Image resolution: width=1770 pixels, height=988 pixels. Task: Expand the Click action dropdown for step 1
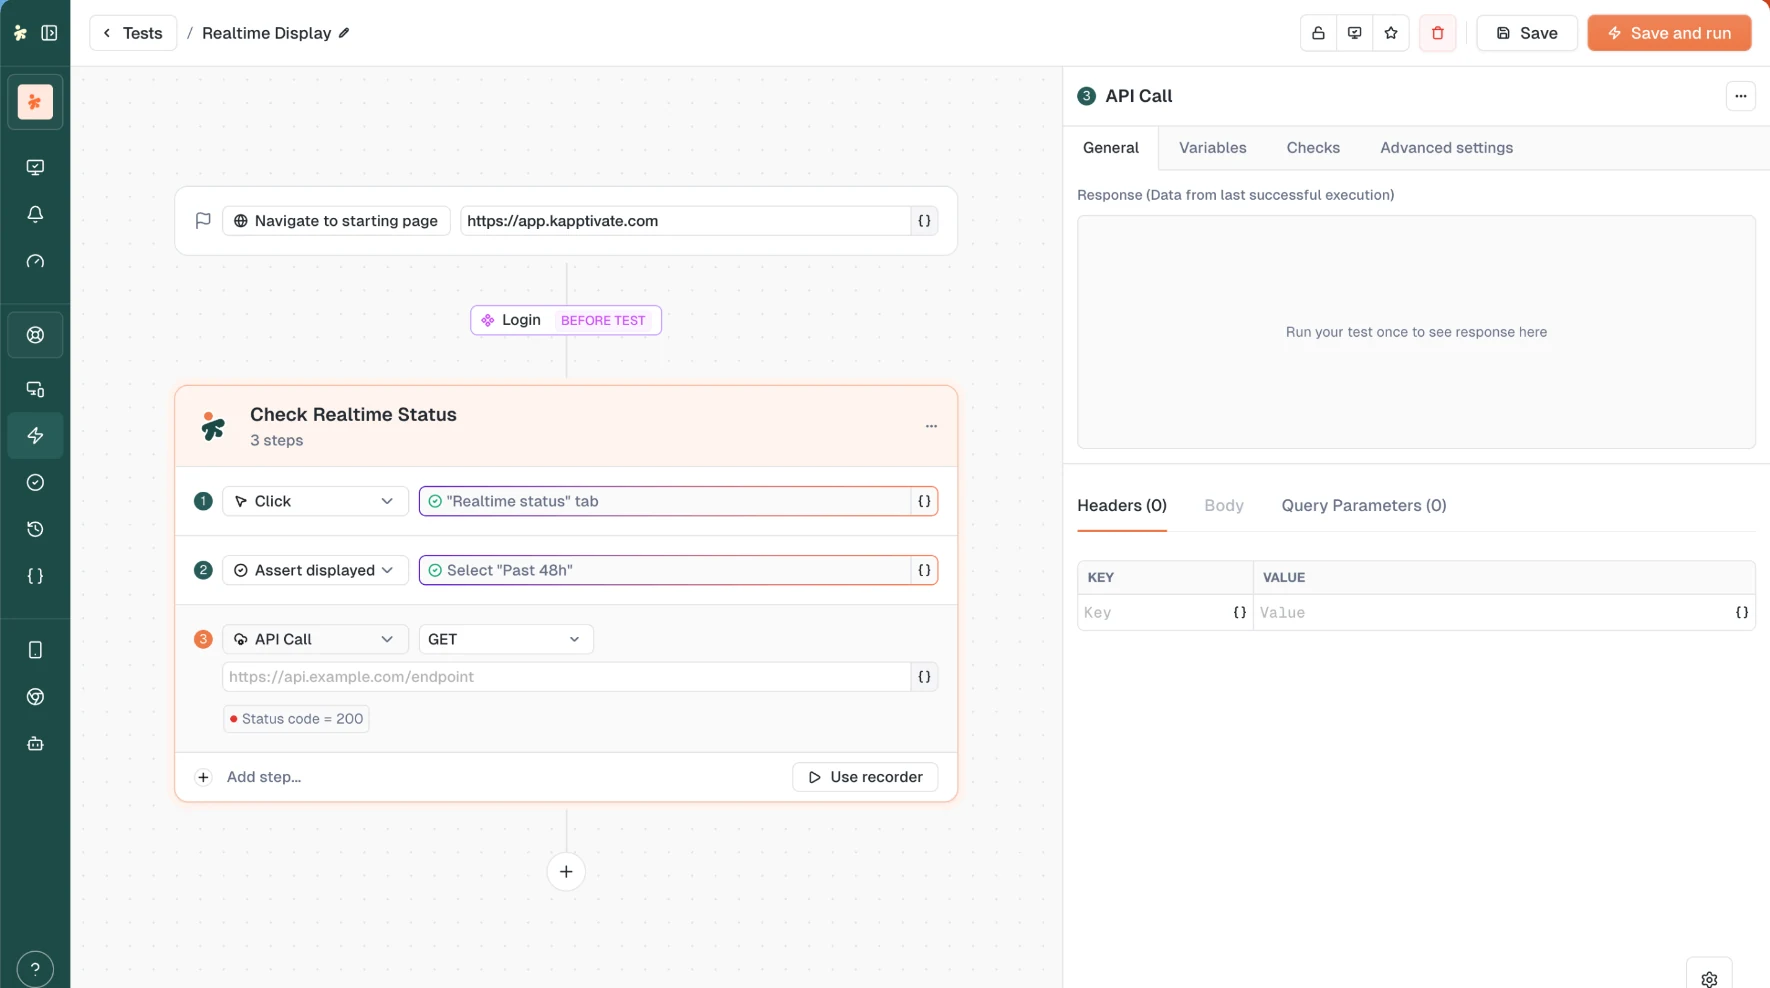[315, 501]
